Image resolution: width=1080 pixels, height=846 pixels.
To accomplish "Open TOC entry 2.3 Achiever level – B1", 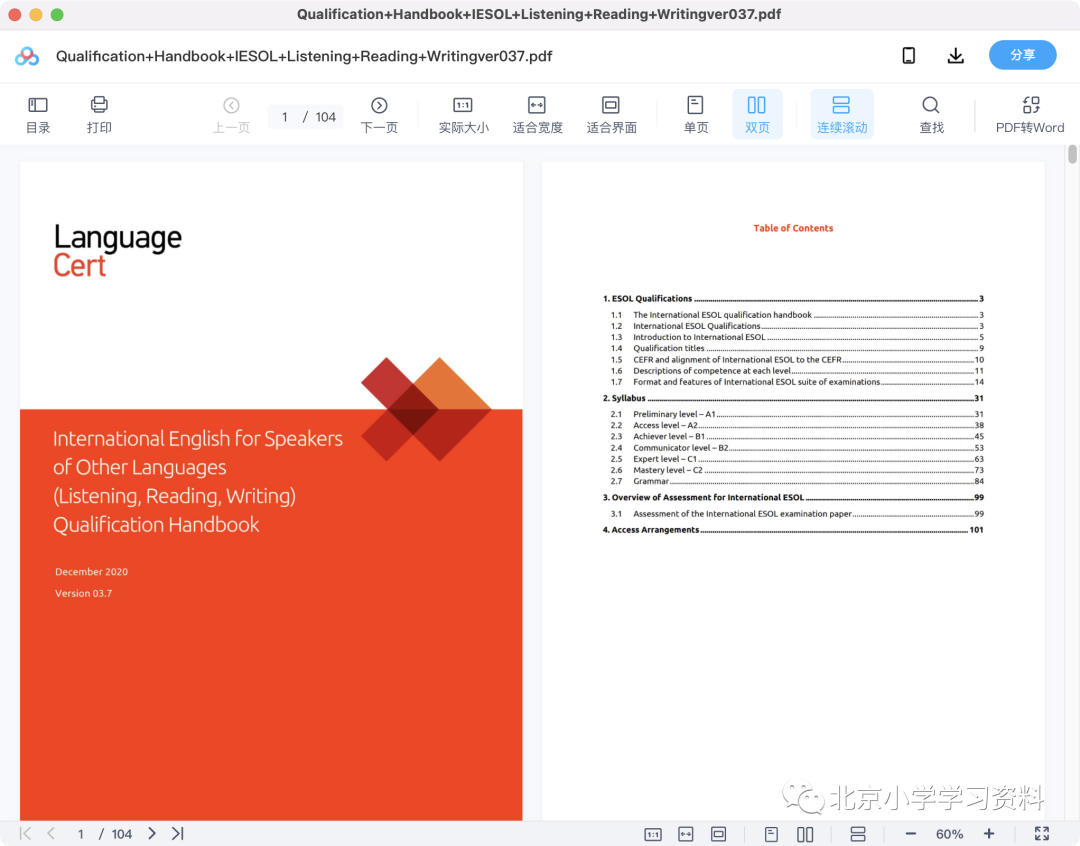I will pyautogui.click(x=797, y=436).
